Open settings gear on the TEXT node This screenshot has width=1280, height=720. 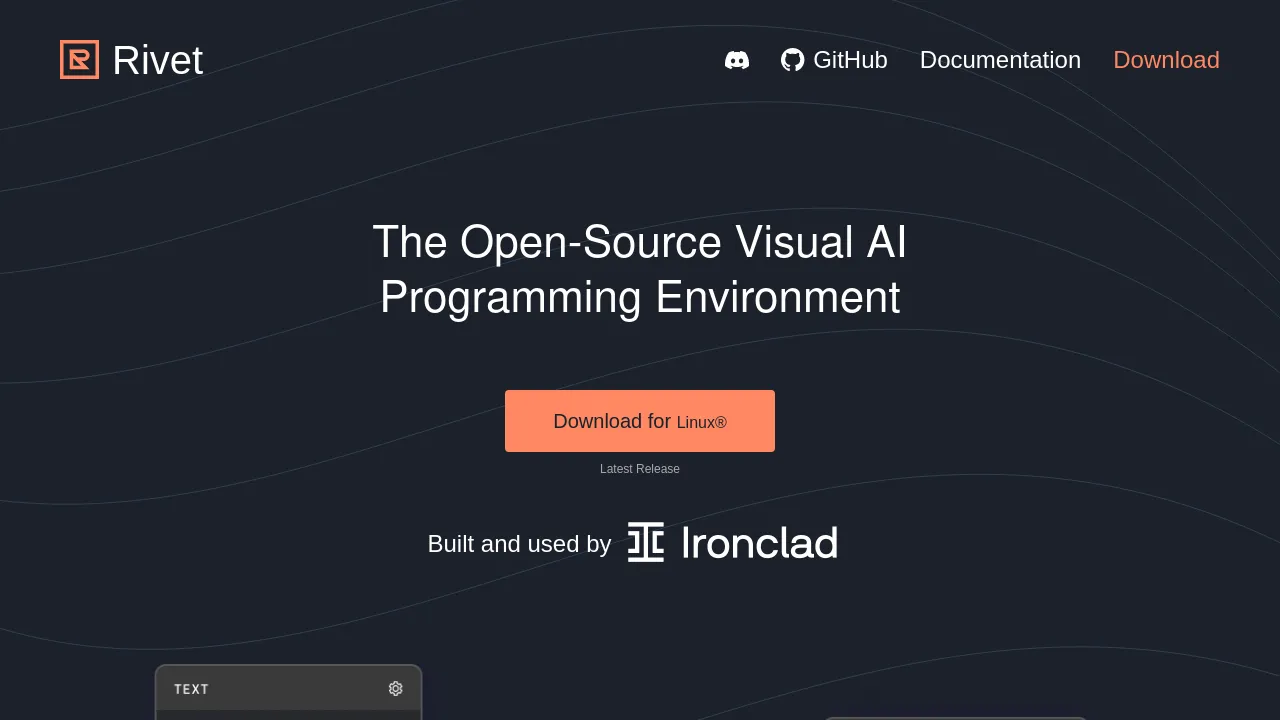[396, 688]
